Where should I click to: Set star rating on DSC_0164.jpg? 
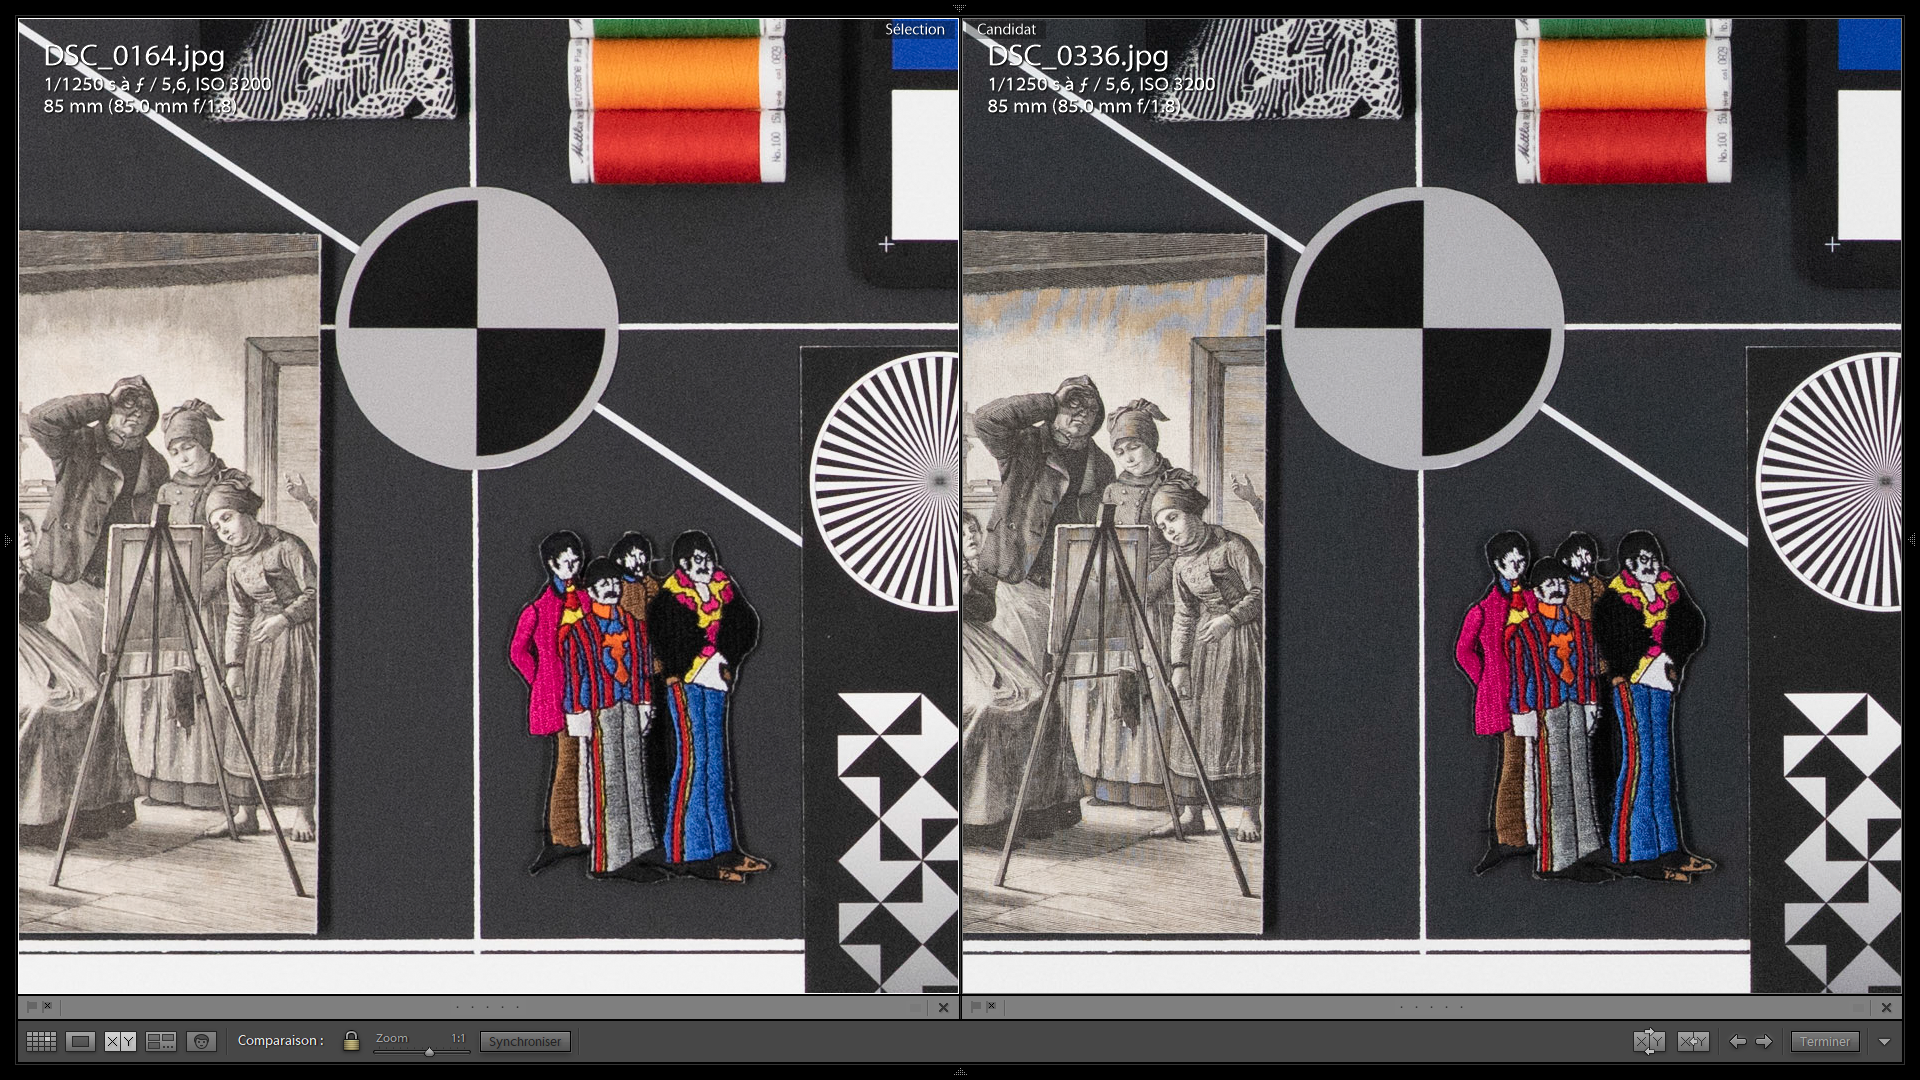pos(487,1007)
